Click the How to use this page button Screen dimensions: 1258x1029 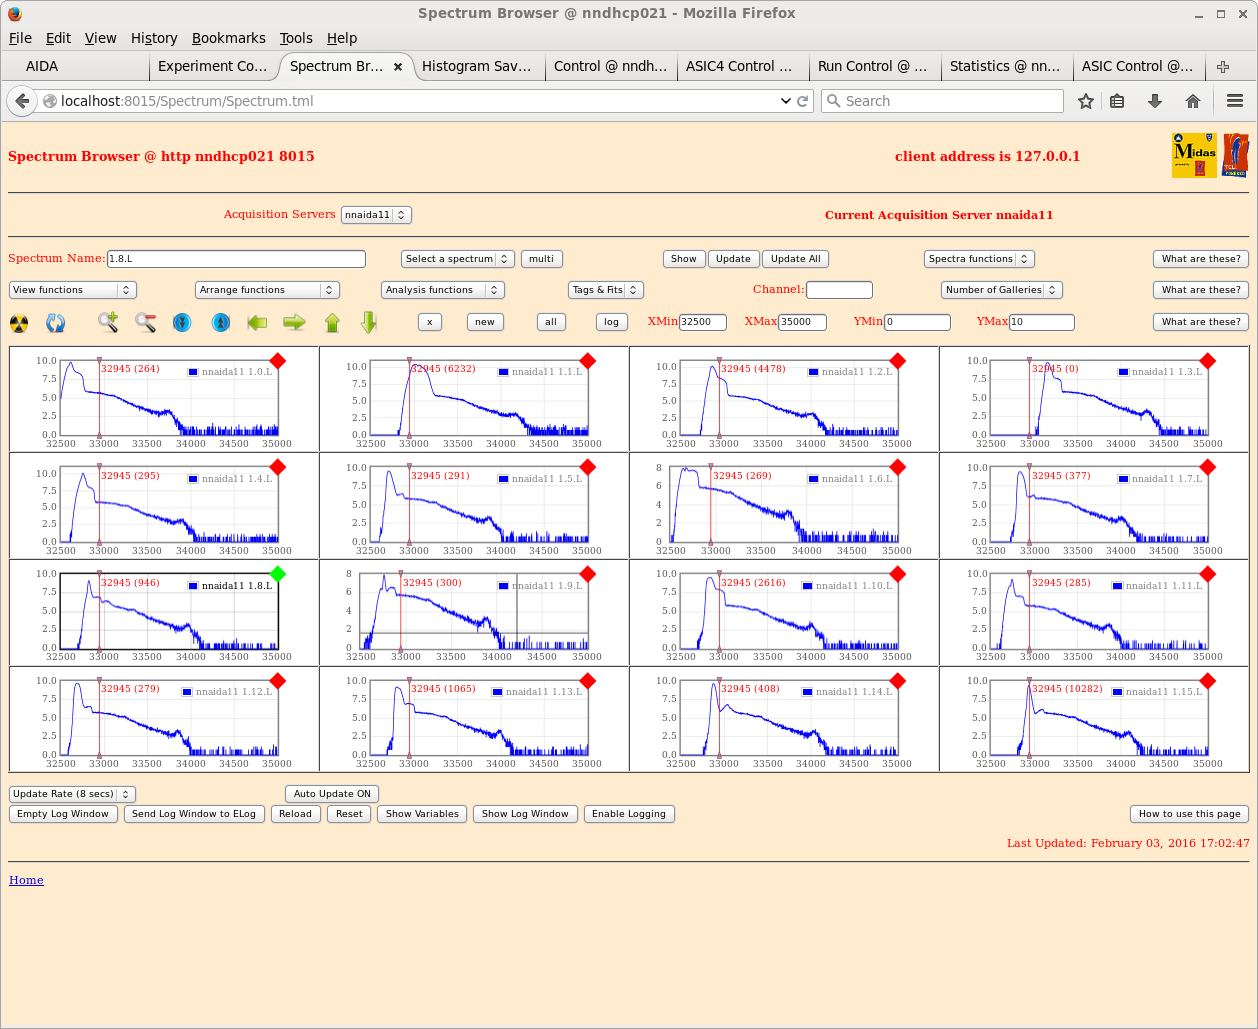click(x=1190, y=814)
